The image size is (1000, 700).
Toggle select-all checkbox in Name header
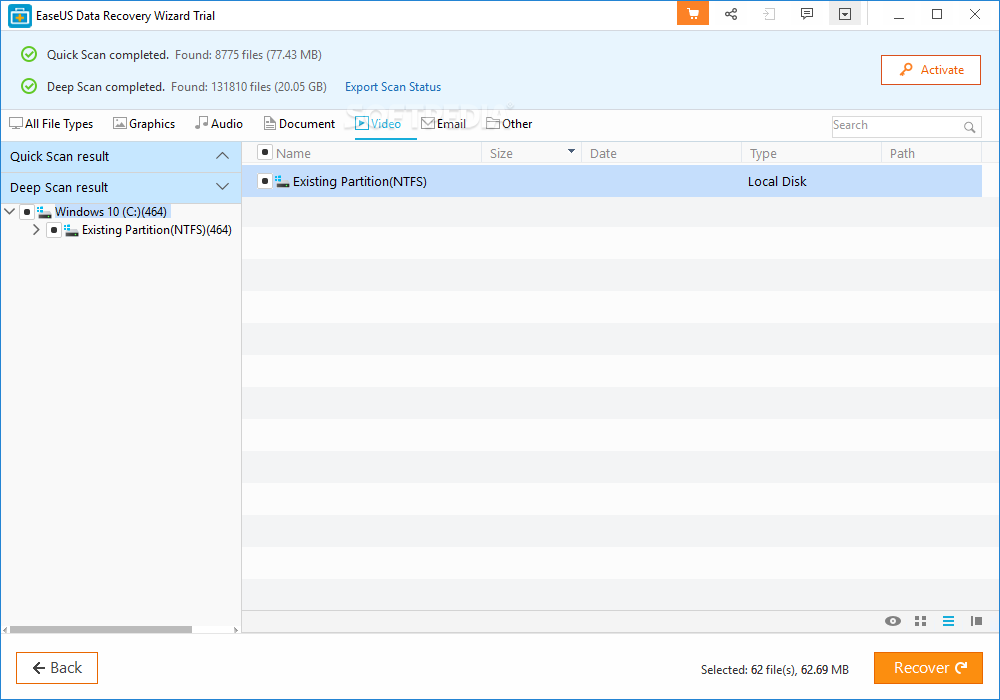point(265,152)
